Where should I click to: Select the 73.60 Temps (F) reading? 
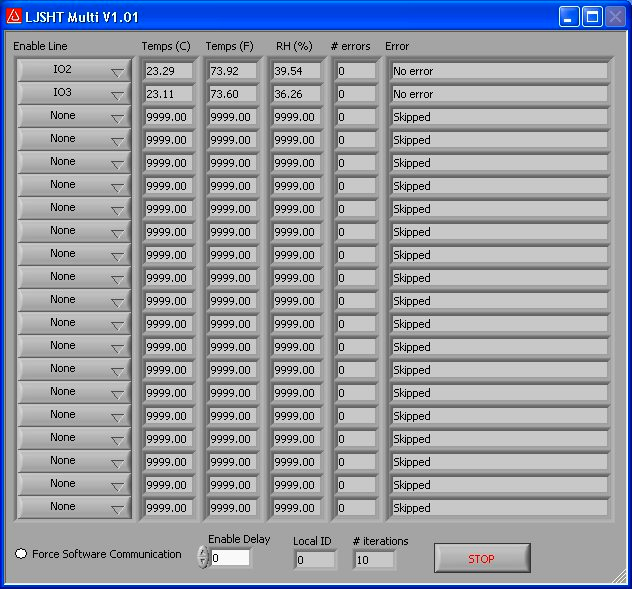pyautogui.click(x=232, y=94)
